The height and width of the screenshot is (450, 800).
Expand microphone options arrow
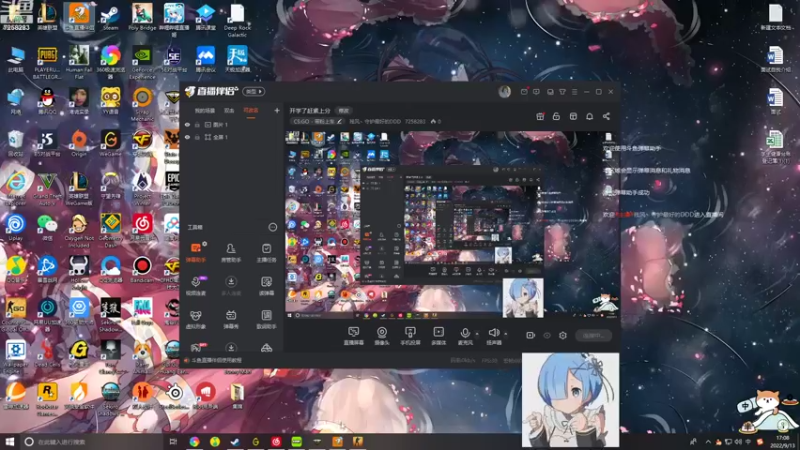coord(477,334)
